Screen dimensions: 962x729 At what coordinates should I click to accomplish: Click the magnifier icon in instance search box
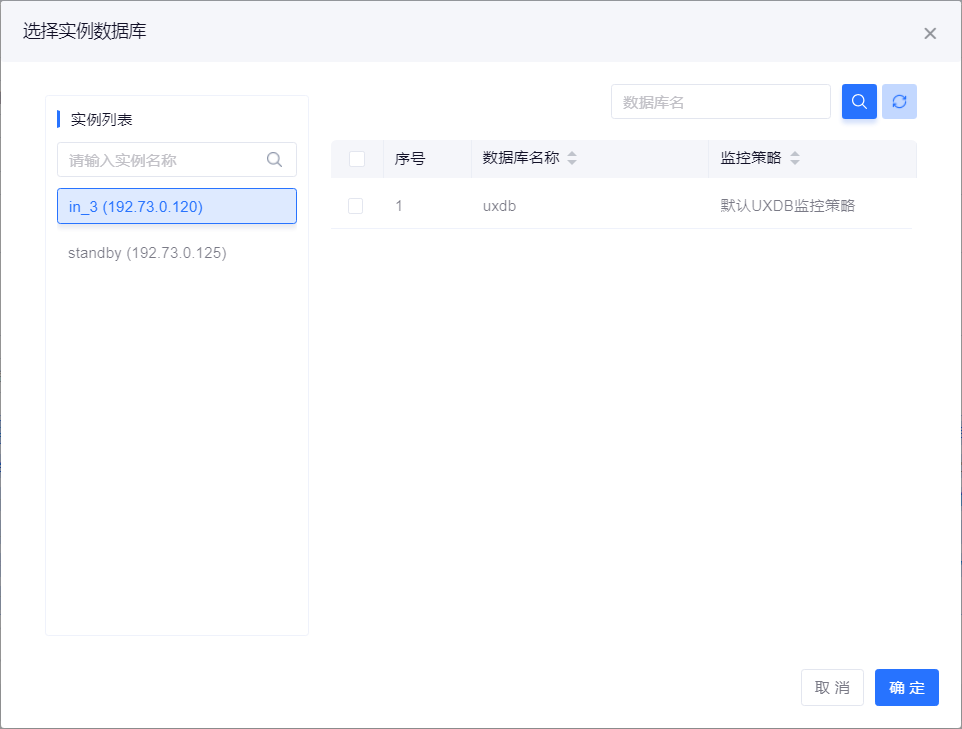(274, 159)
